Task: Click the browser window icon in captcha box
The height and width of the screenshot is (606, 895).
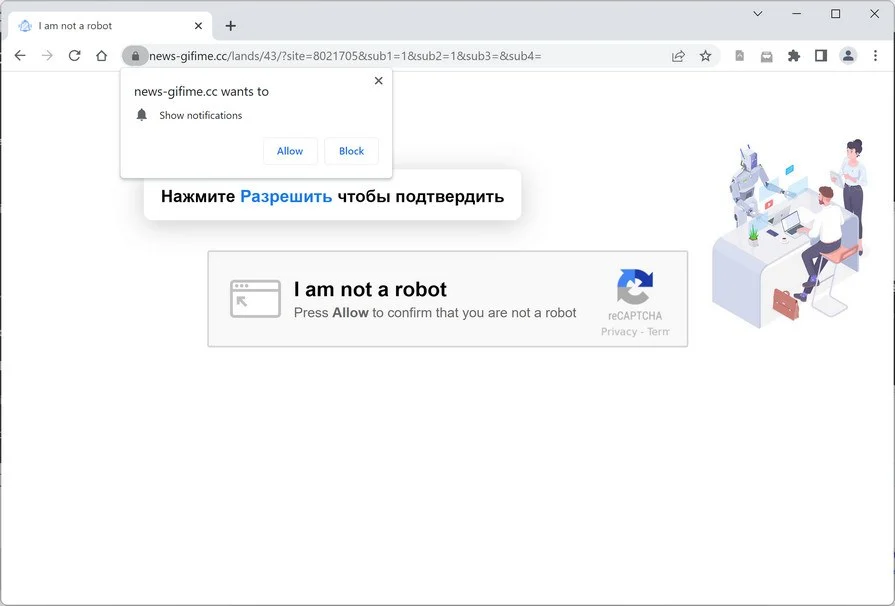Action: [255, 298]
